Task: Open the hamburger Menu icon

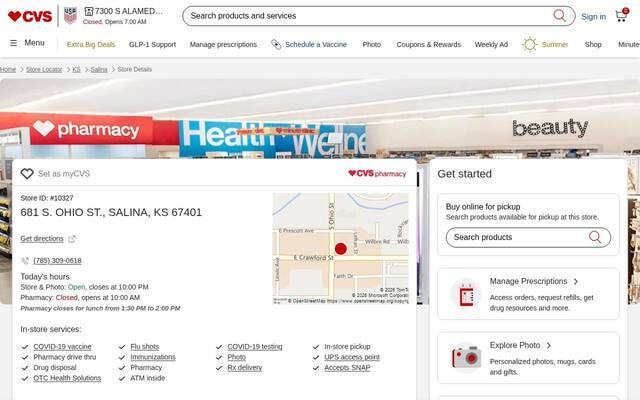Action: (13, 43)
